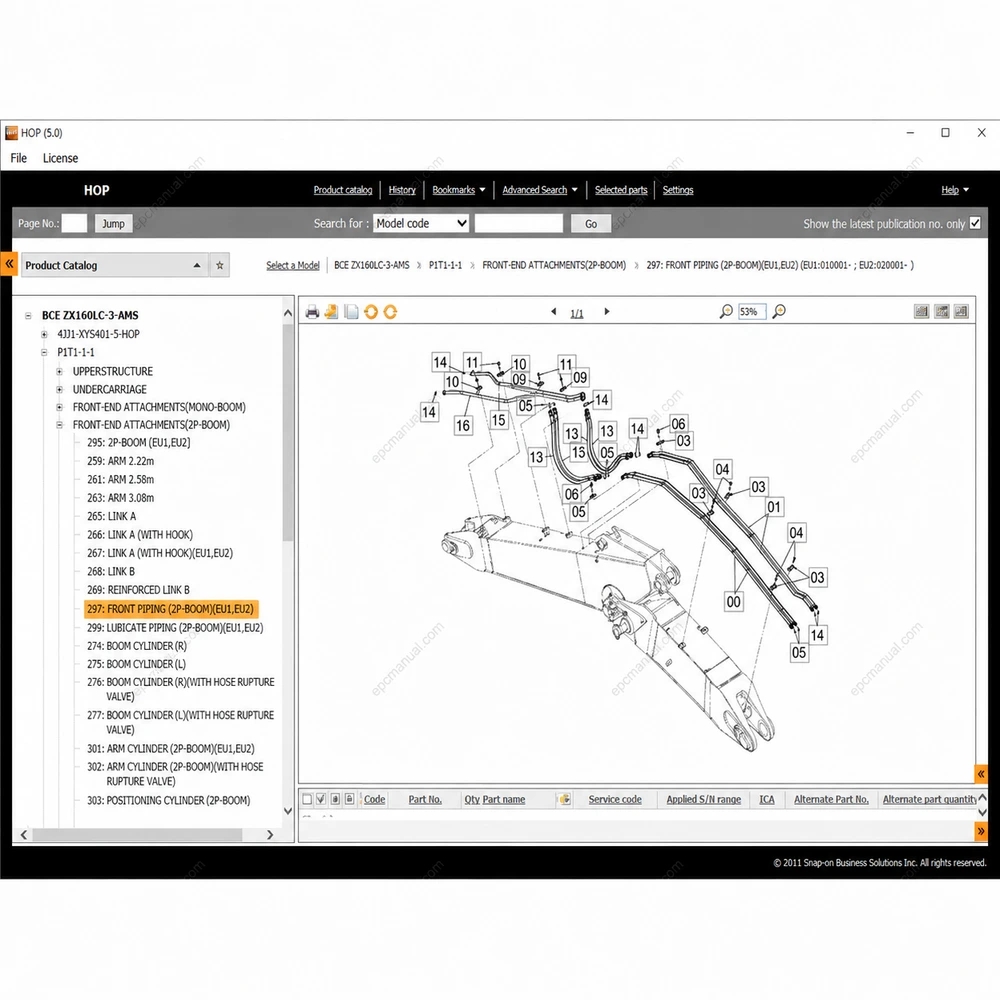Image resolution: width=1000 pixels, height=1000 pixels.
Task: Click callout 01 in the diagram
Action: pyautogui.click(x=774, y=507)
